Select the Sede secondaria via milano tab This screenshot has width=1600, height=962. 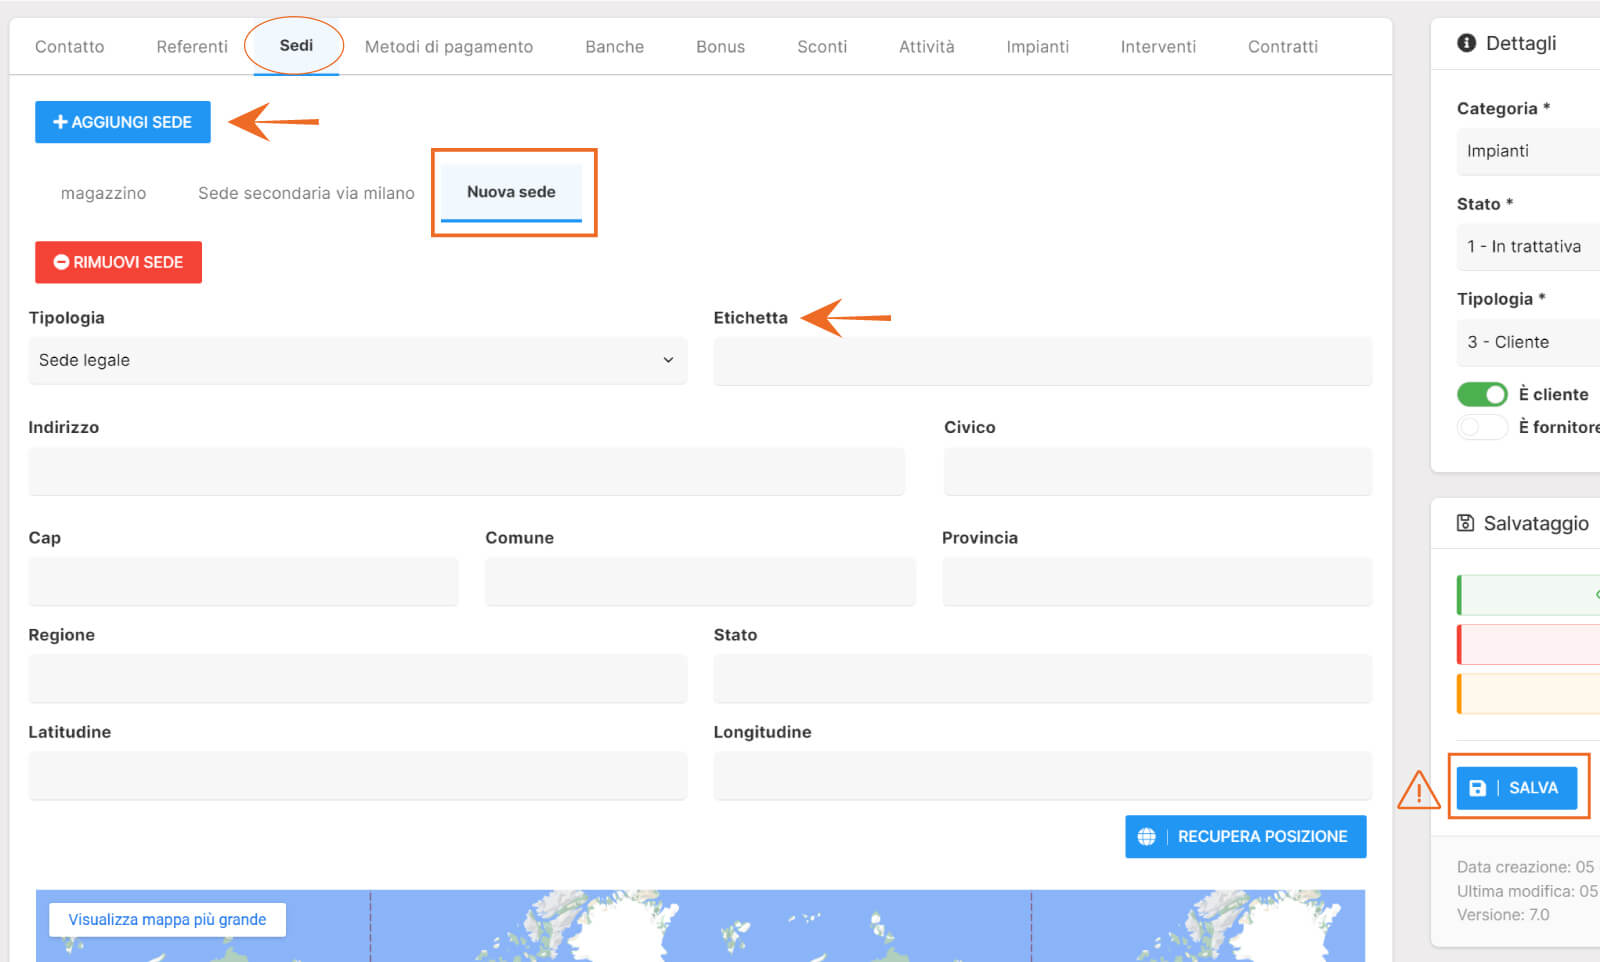click(306, 193)
